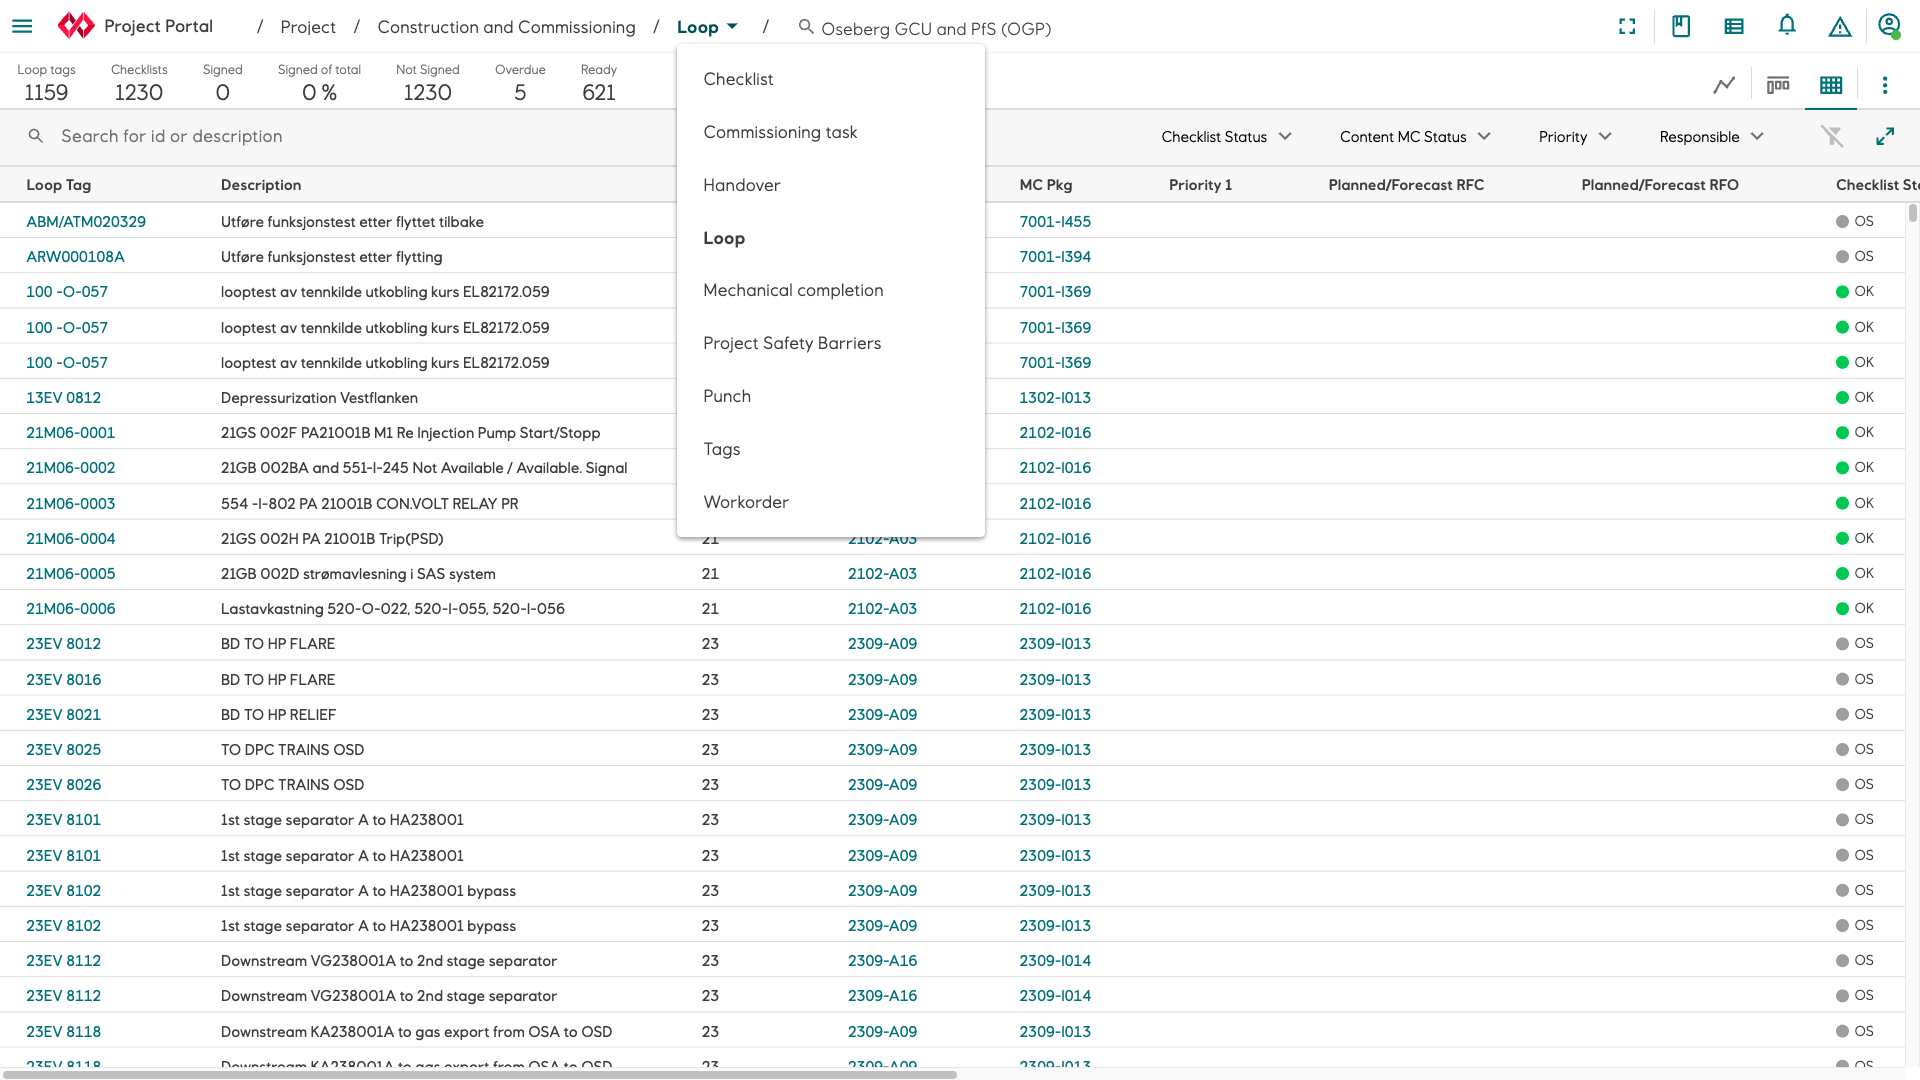The width and height of the screenshot is (1920, 1080).
Task: Open the notifications bell
Action: pyautogui.click(x=1787, y=26)
